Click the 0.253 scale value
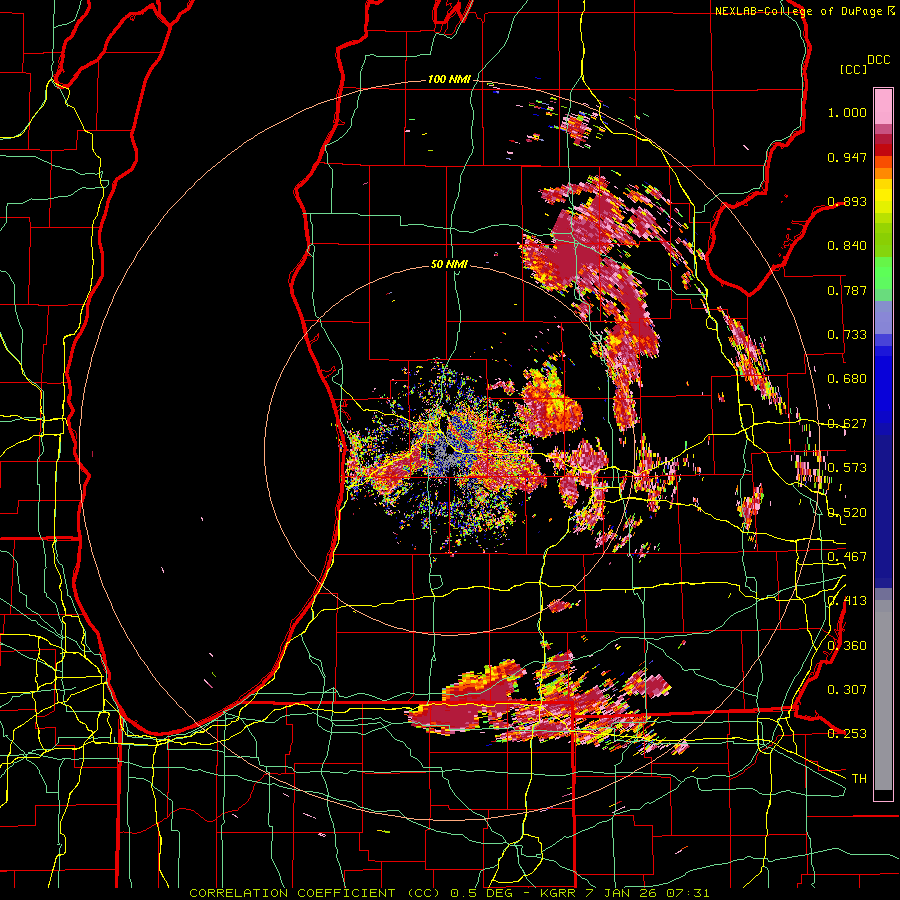Screen dimensions: 900x900 (847, 734)
